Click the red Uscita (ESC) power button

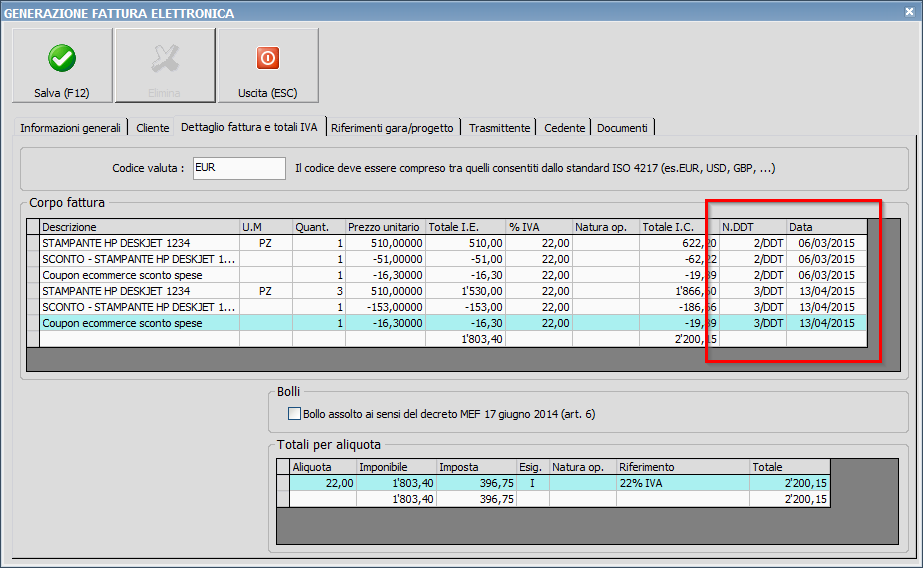(268, 65)
